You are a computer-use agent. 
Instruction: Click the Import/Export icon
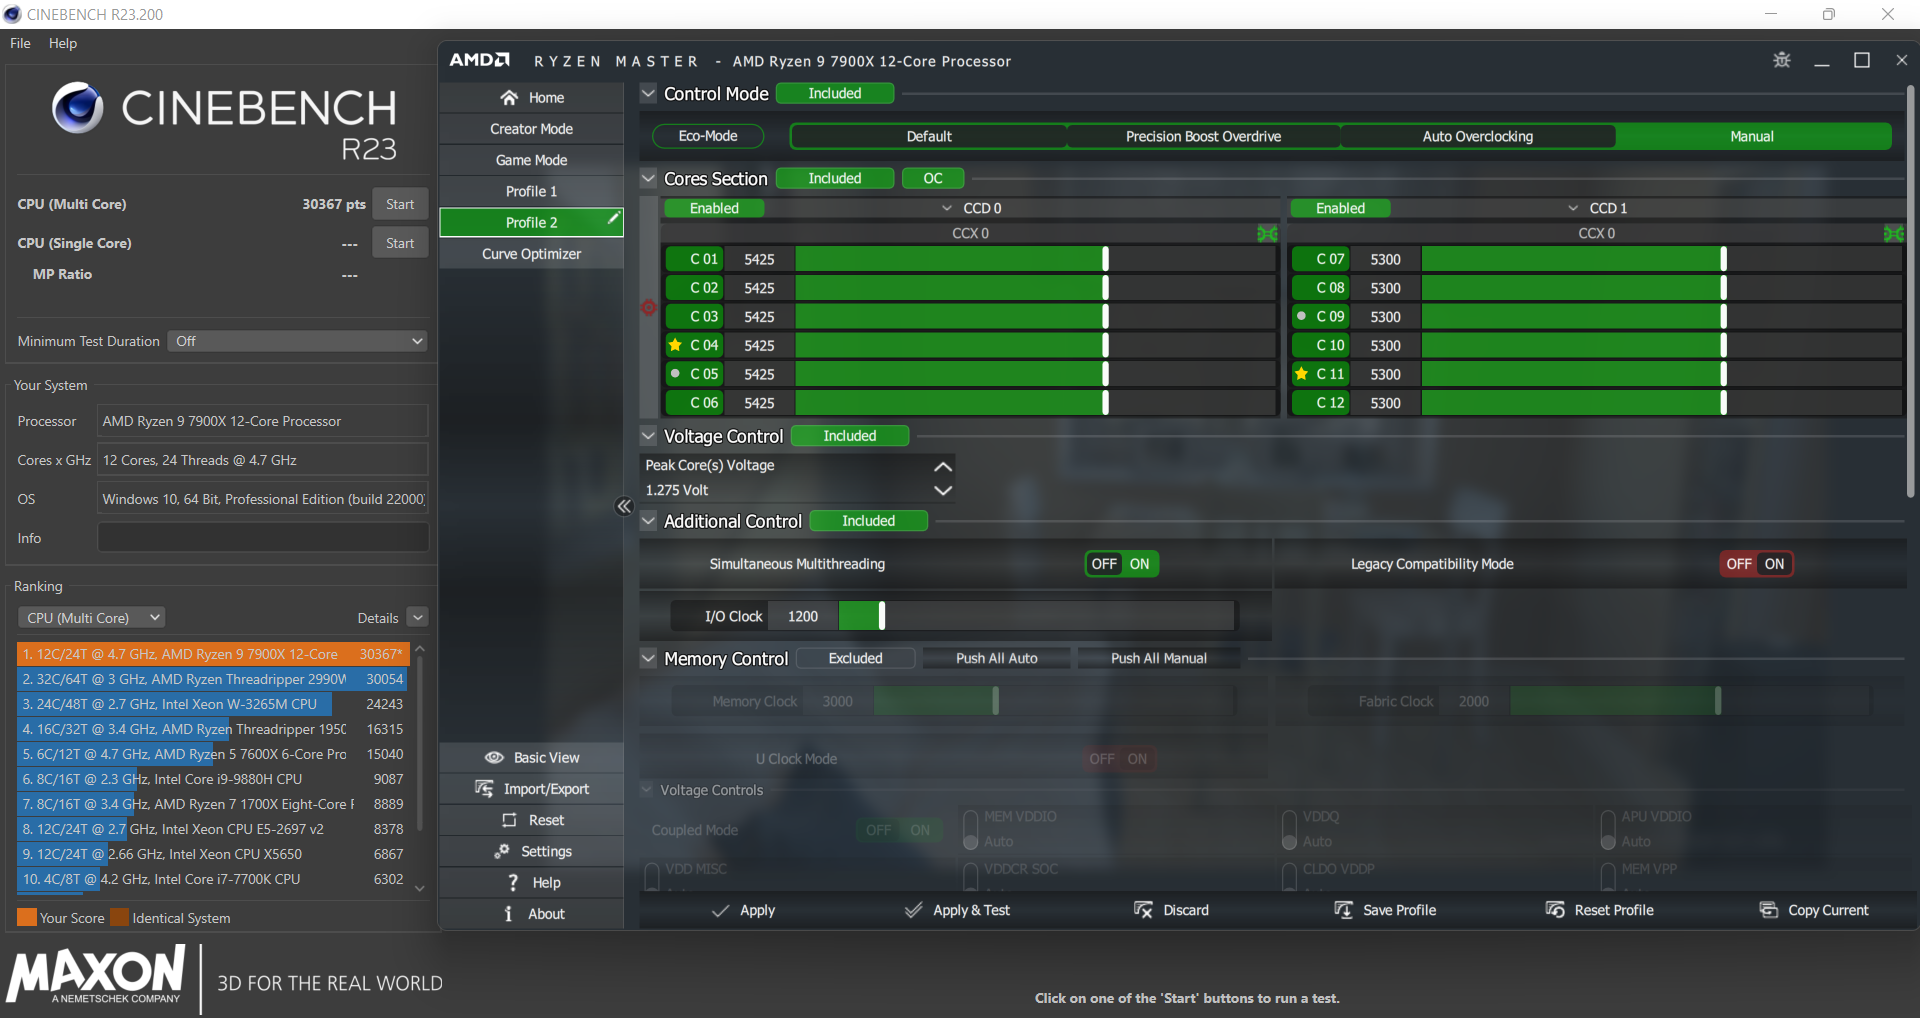click(484, 789)
